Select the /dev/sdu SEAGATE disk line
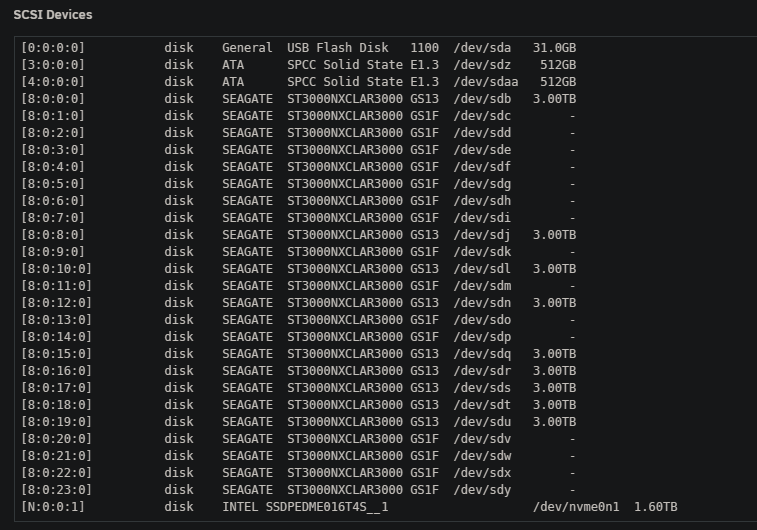The width and height of the screenshot is (757, 530). (298, 422)
